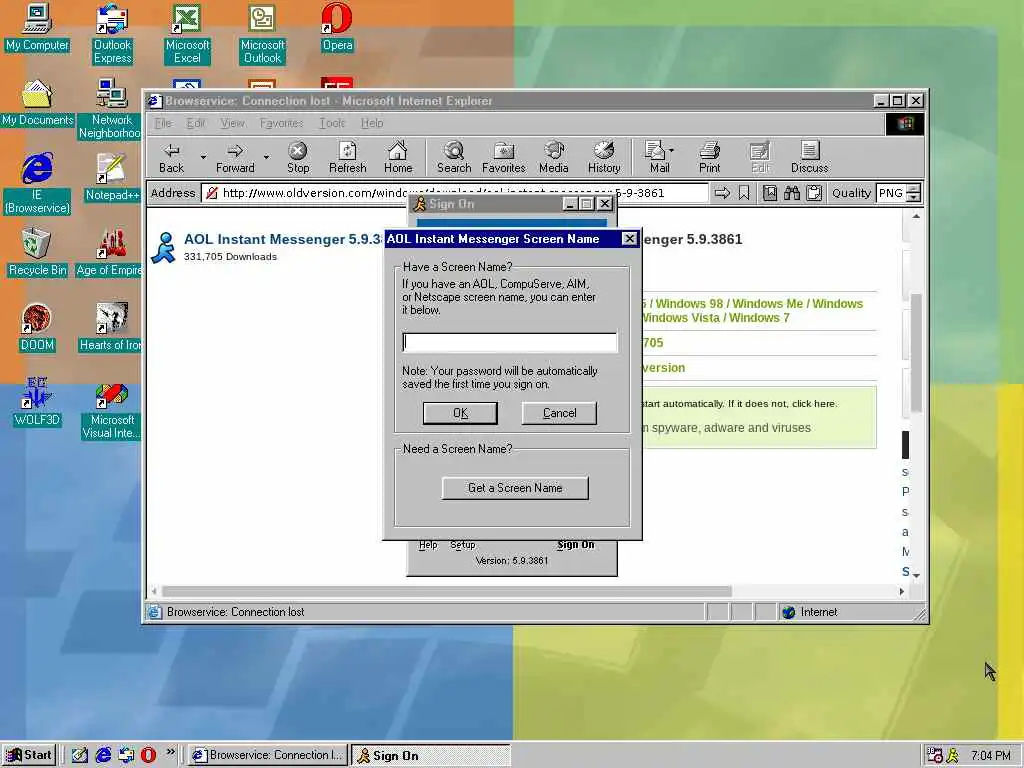Open Edit menu in Internet Explorer
The width and height of the screenshot is (1024, 768).
coord(195,123)
